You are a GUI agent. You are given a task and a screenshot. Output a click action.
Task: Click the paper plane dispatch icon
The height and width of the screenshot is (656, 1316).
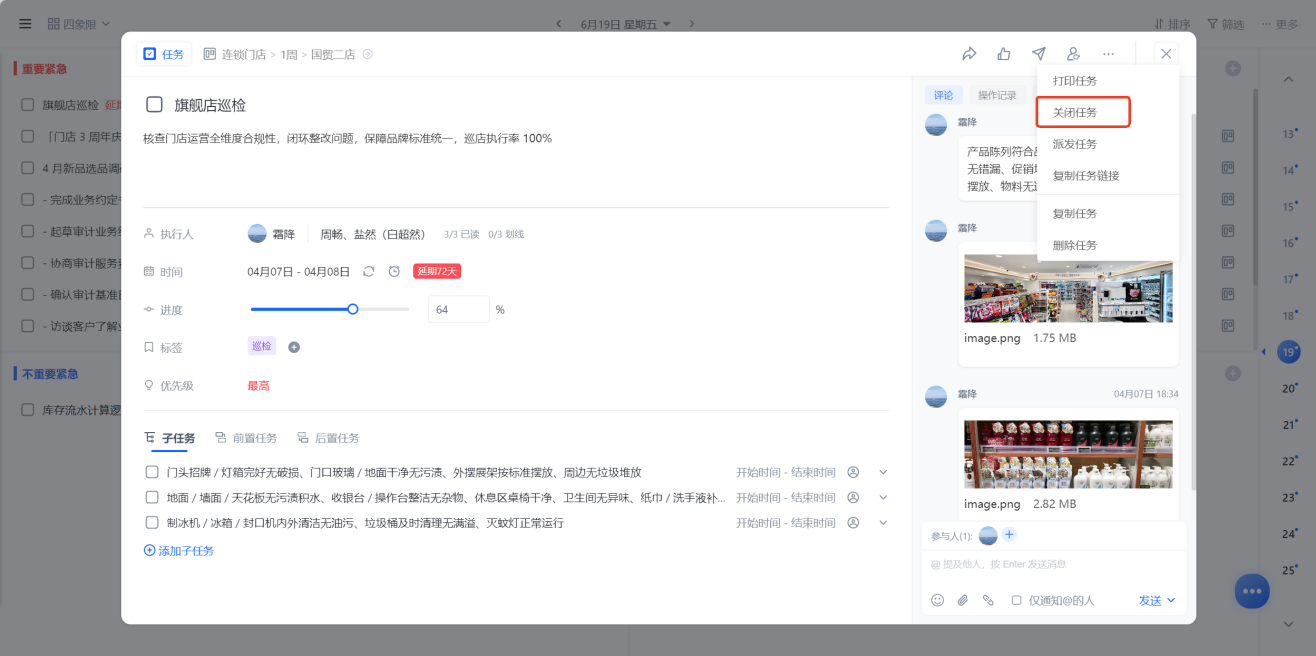pyautogui.click(x=1039, y=54)
